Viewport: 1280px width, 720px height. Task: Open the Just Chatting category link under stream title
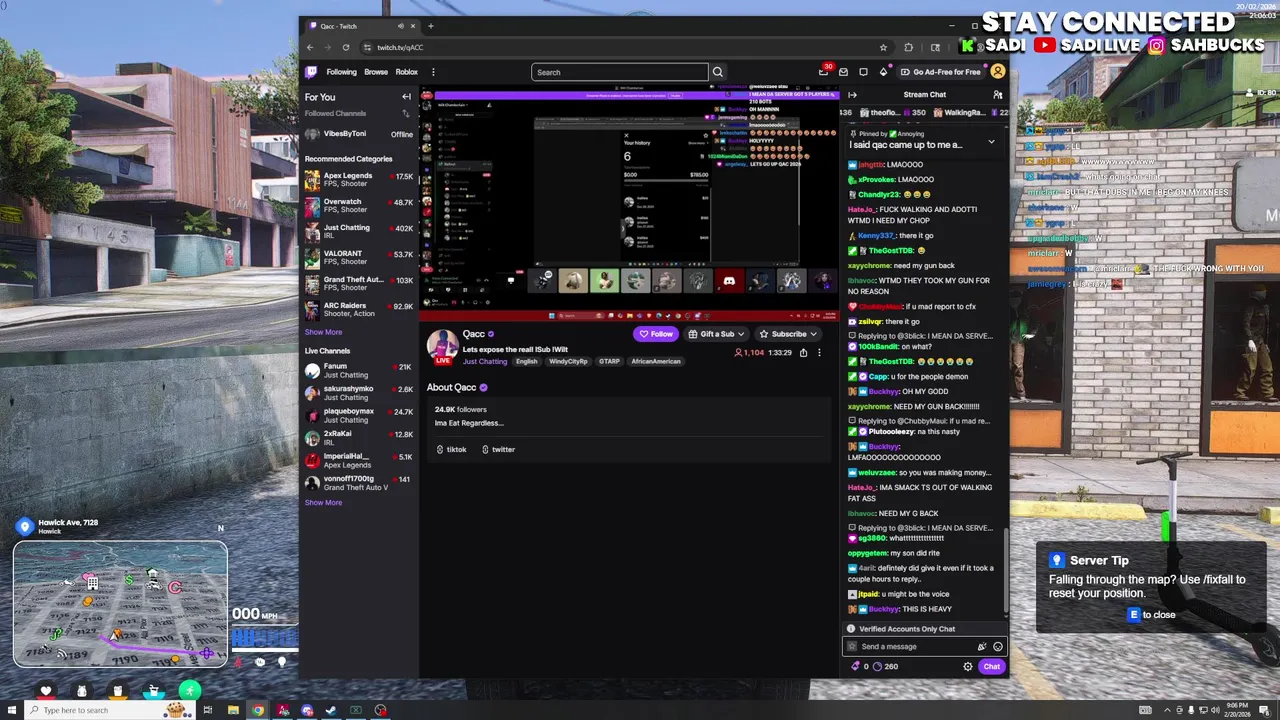pos(485,361)
